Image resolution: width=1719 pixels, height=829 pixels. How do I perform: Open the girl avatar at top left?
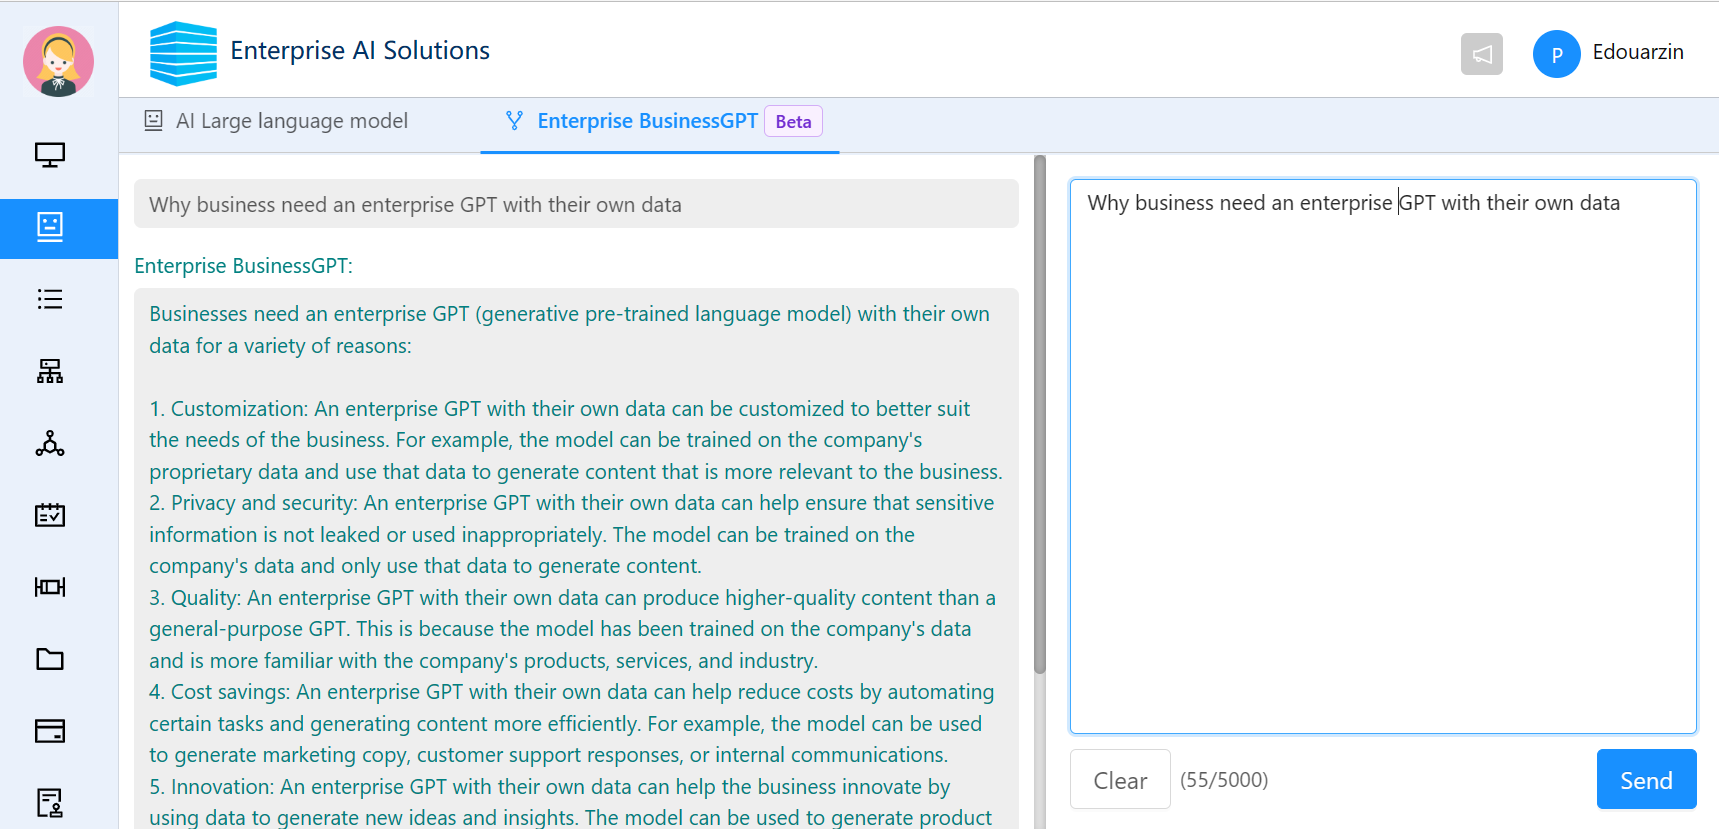click(59, 61)
